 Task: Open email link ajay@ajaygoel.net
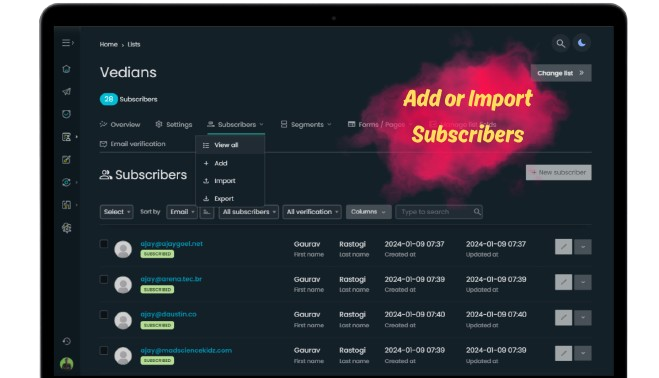[171, 244]
